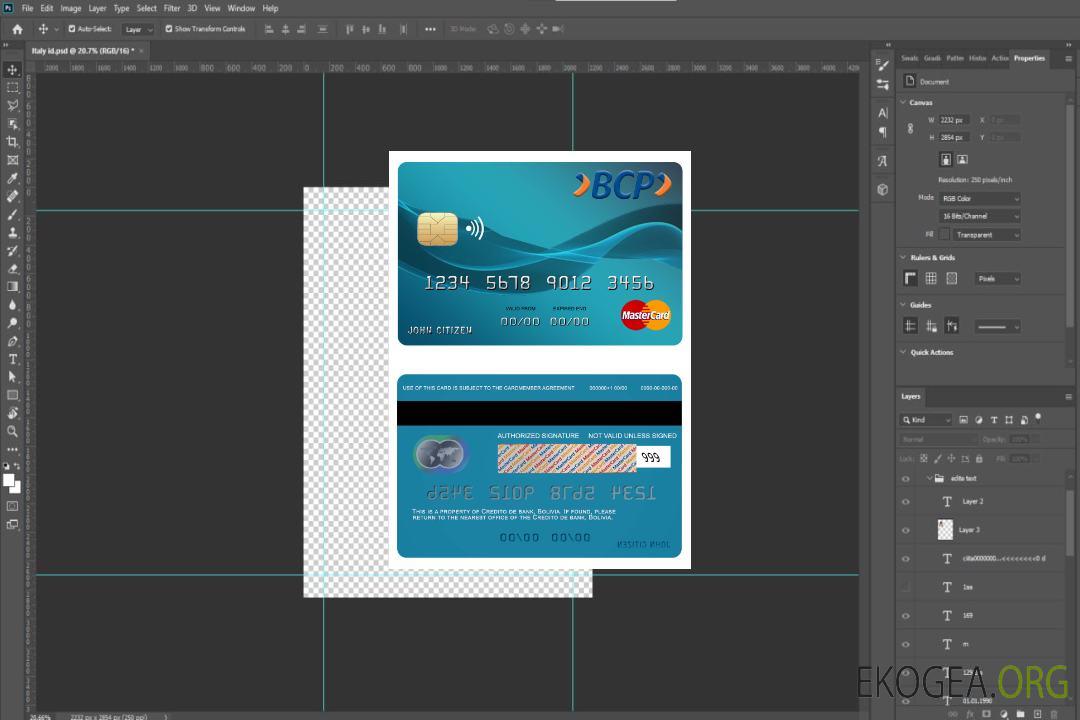Select the Horizontal Type tool

click(x=12, y=359)
